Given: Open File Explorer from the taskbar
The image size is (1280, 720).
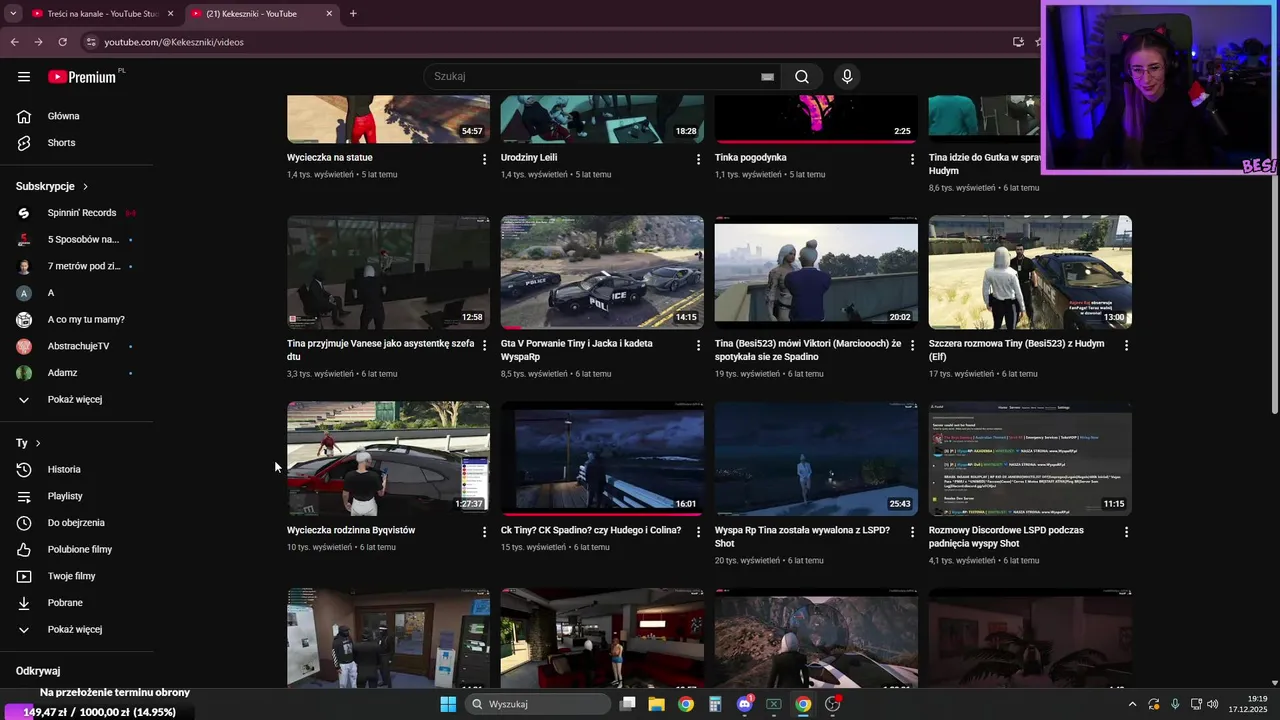Looking at the screenshot, I should click(656, 704).
